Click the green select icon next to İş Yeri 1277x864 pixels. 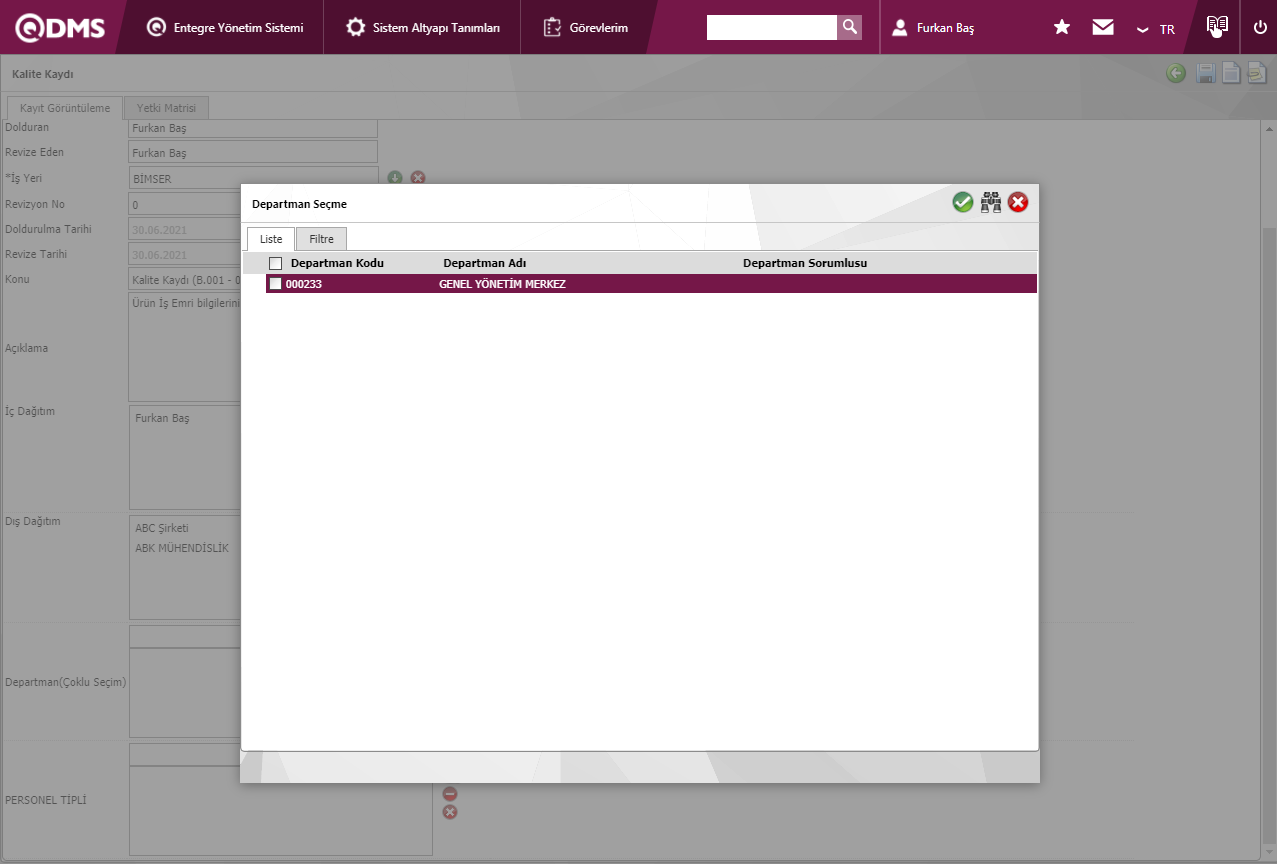(395, 177)
